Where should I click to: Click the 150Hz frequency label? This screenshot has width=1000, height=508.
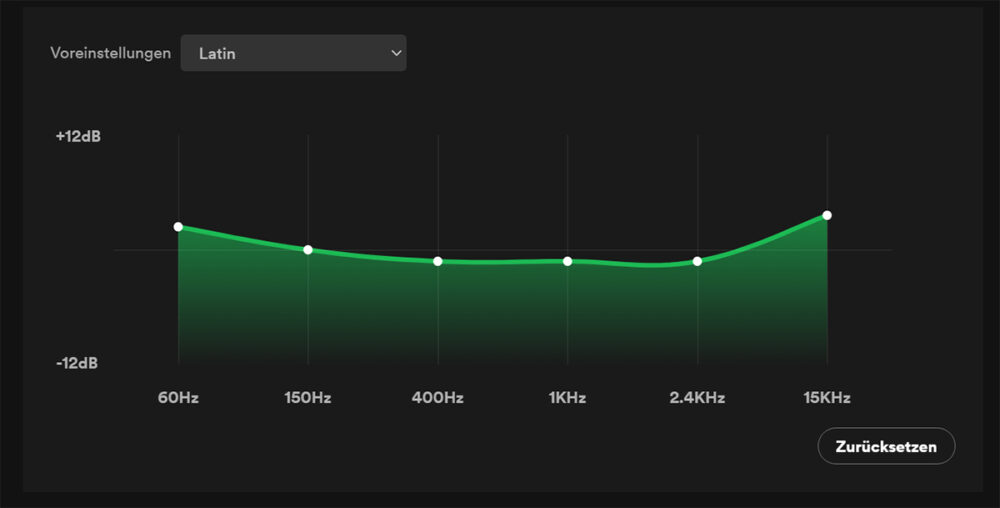pyautogui.click(x=308, y=398)
